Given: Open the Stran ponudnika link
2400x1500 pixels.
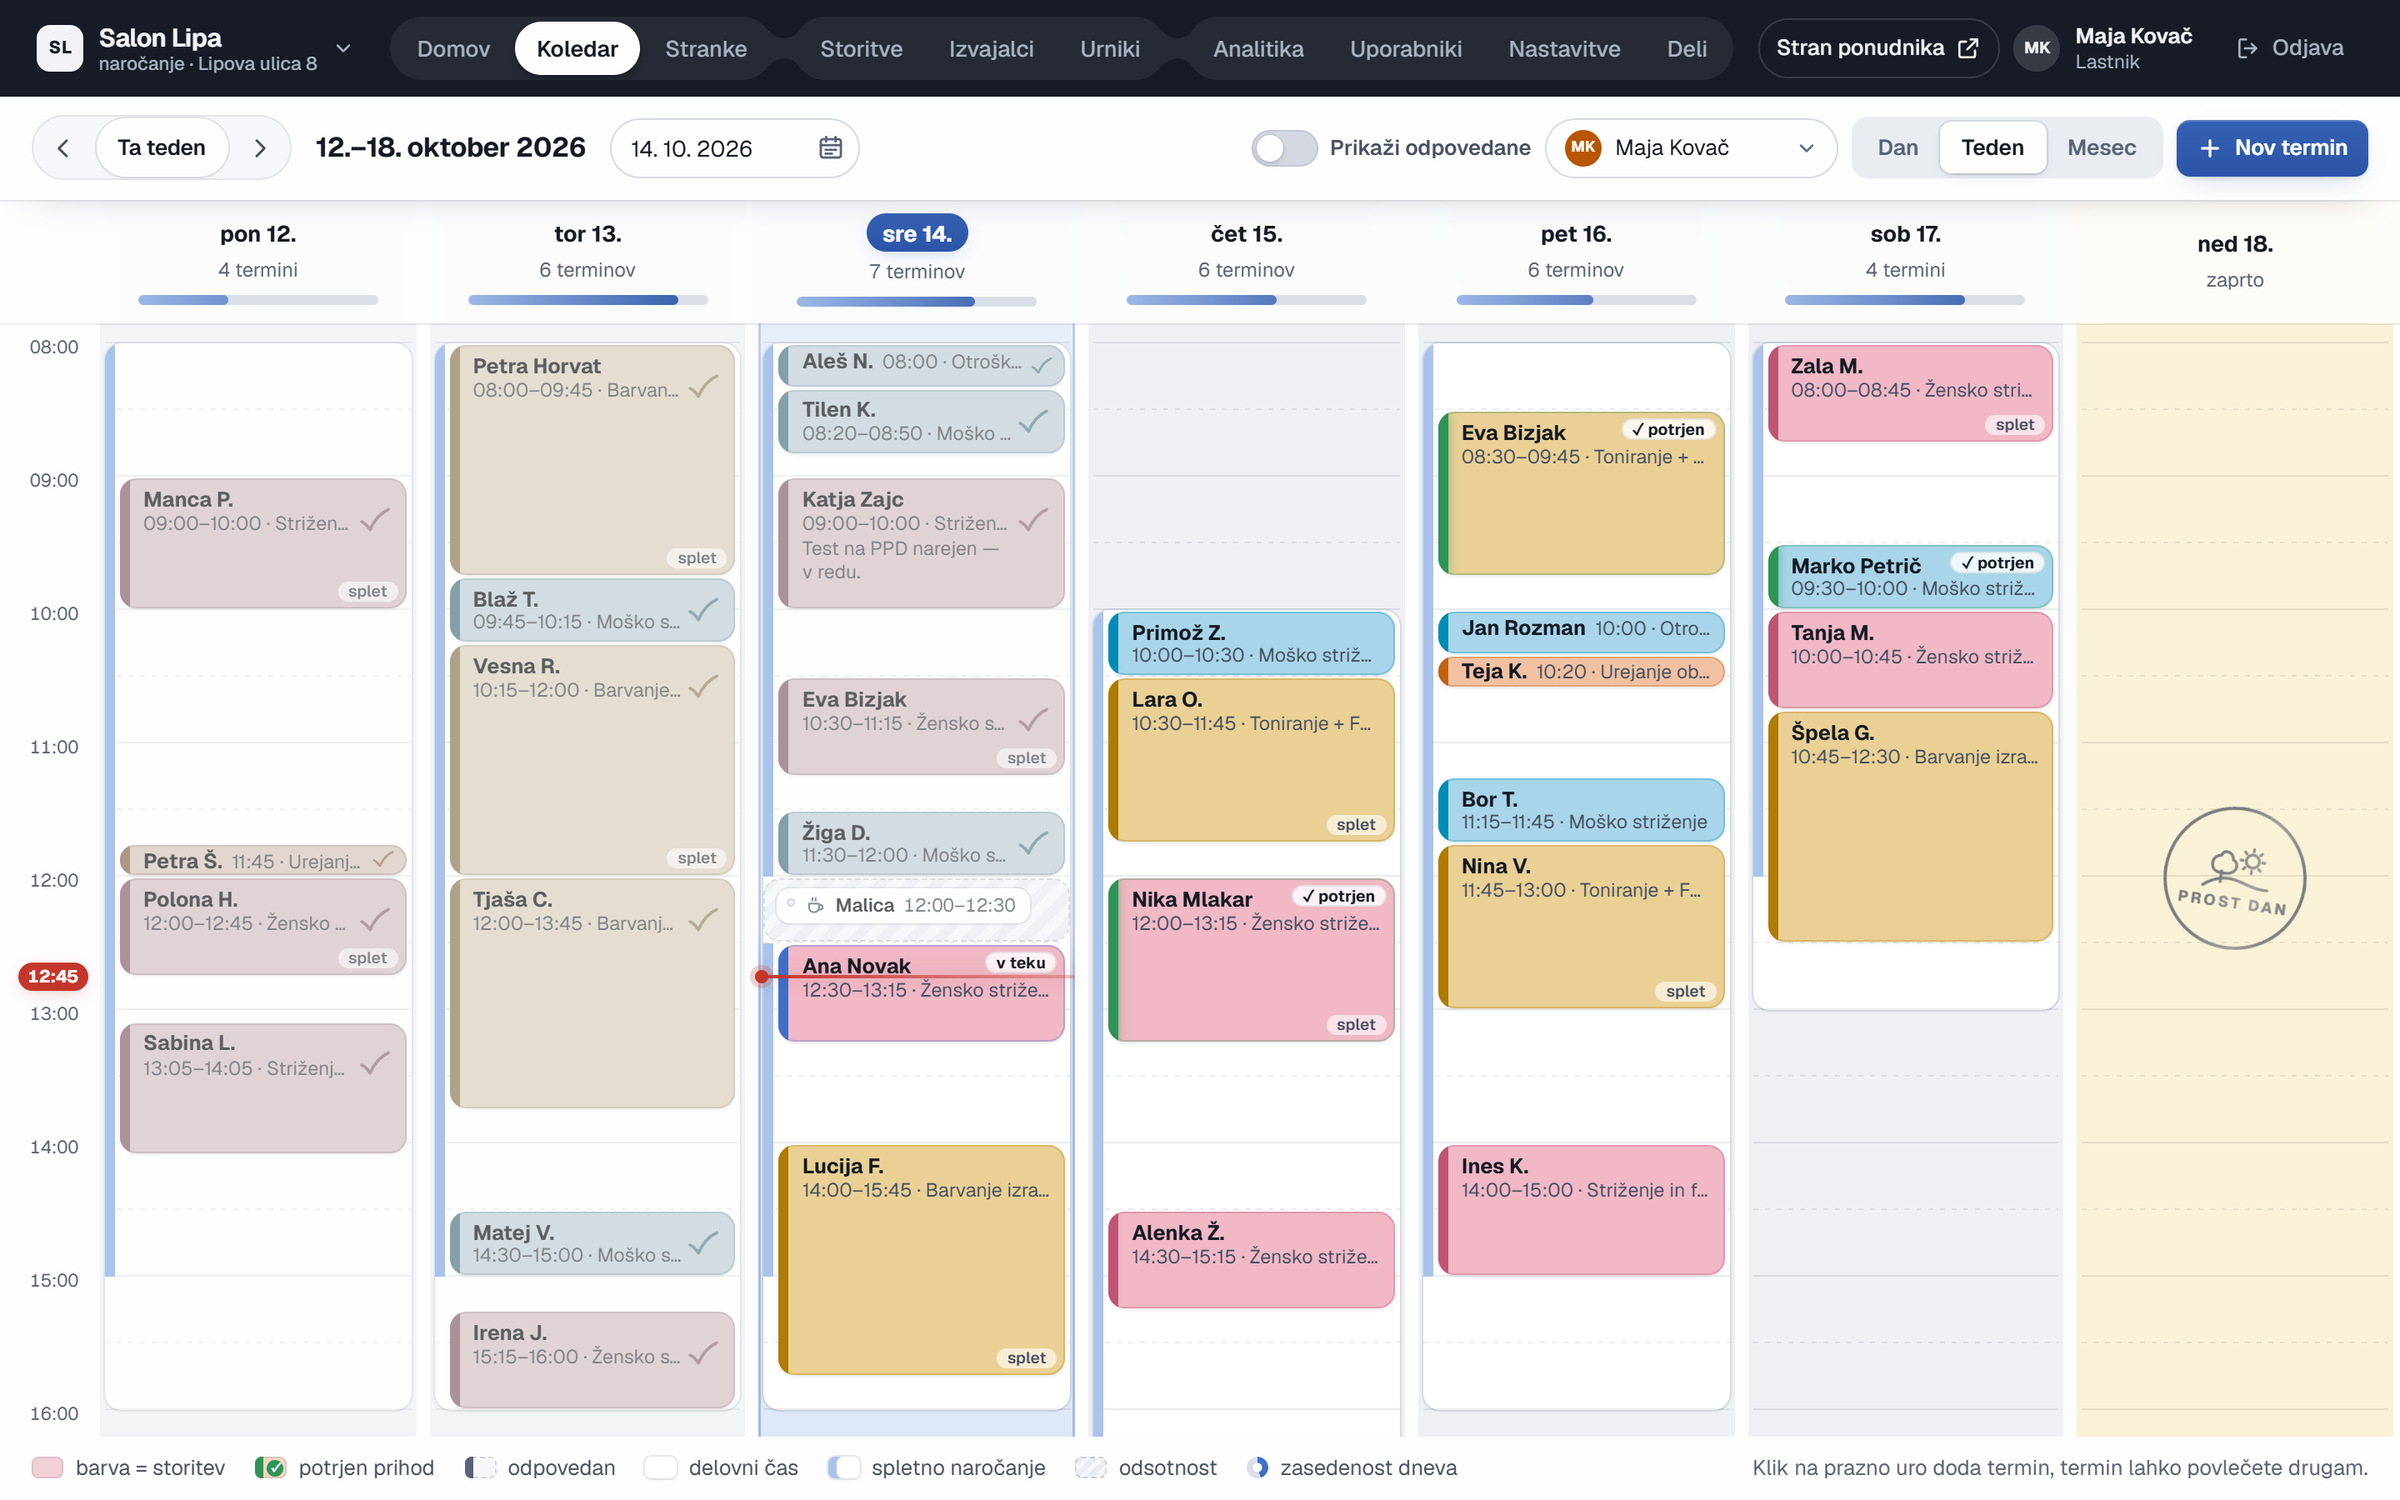Looking at the screenshot, I should coord(1877,48).
